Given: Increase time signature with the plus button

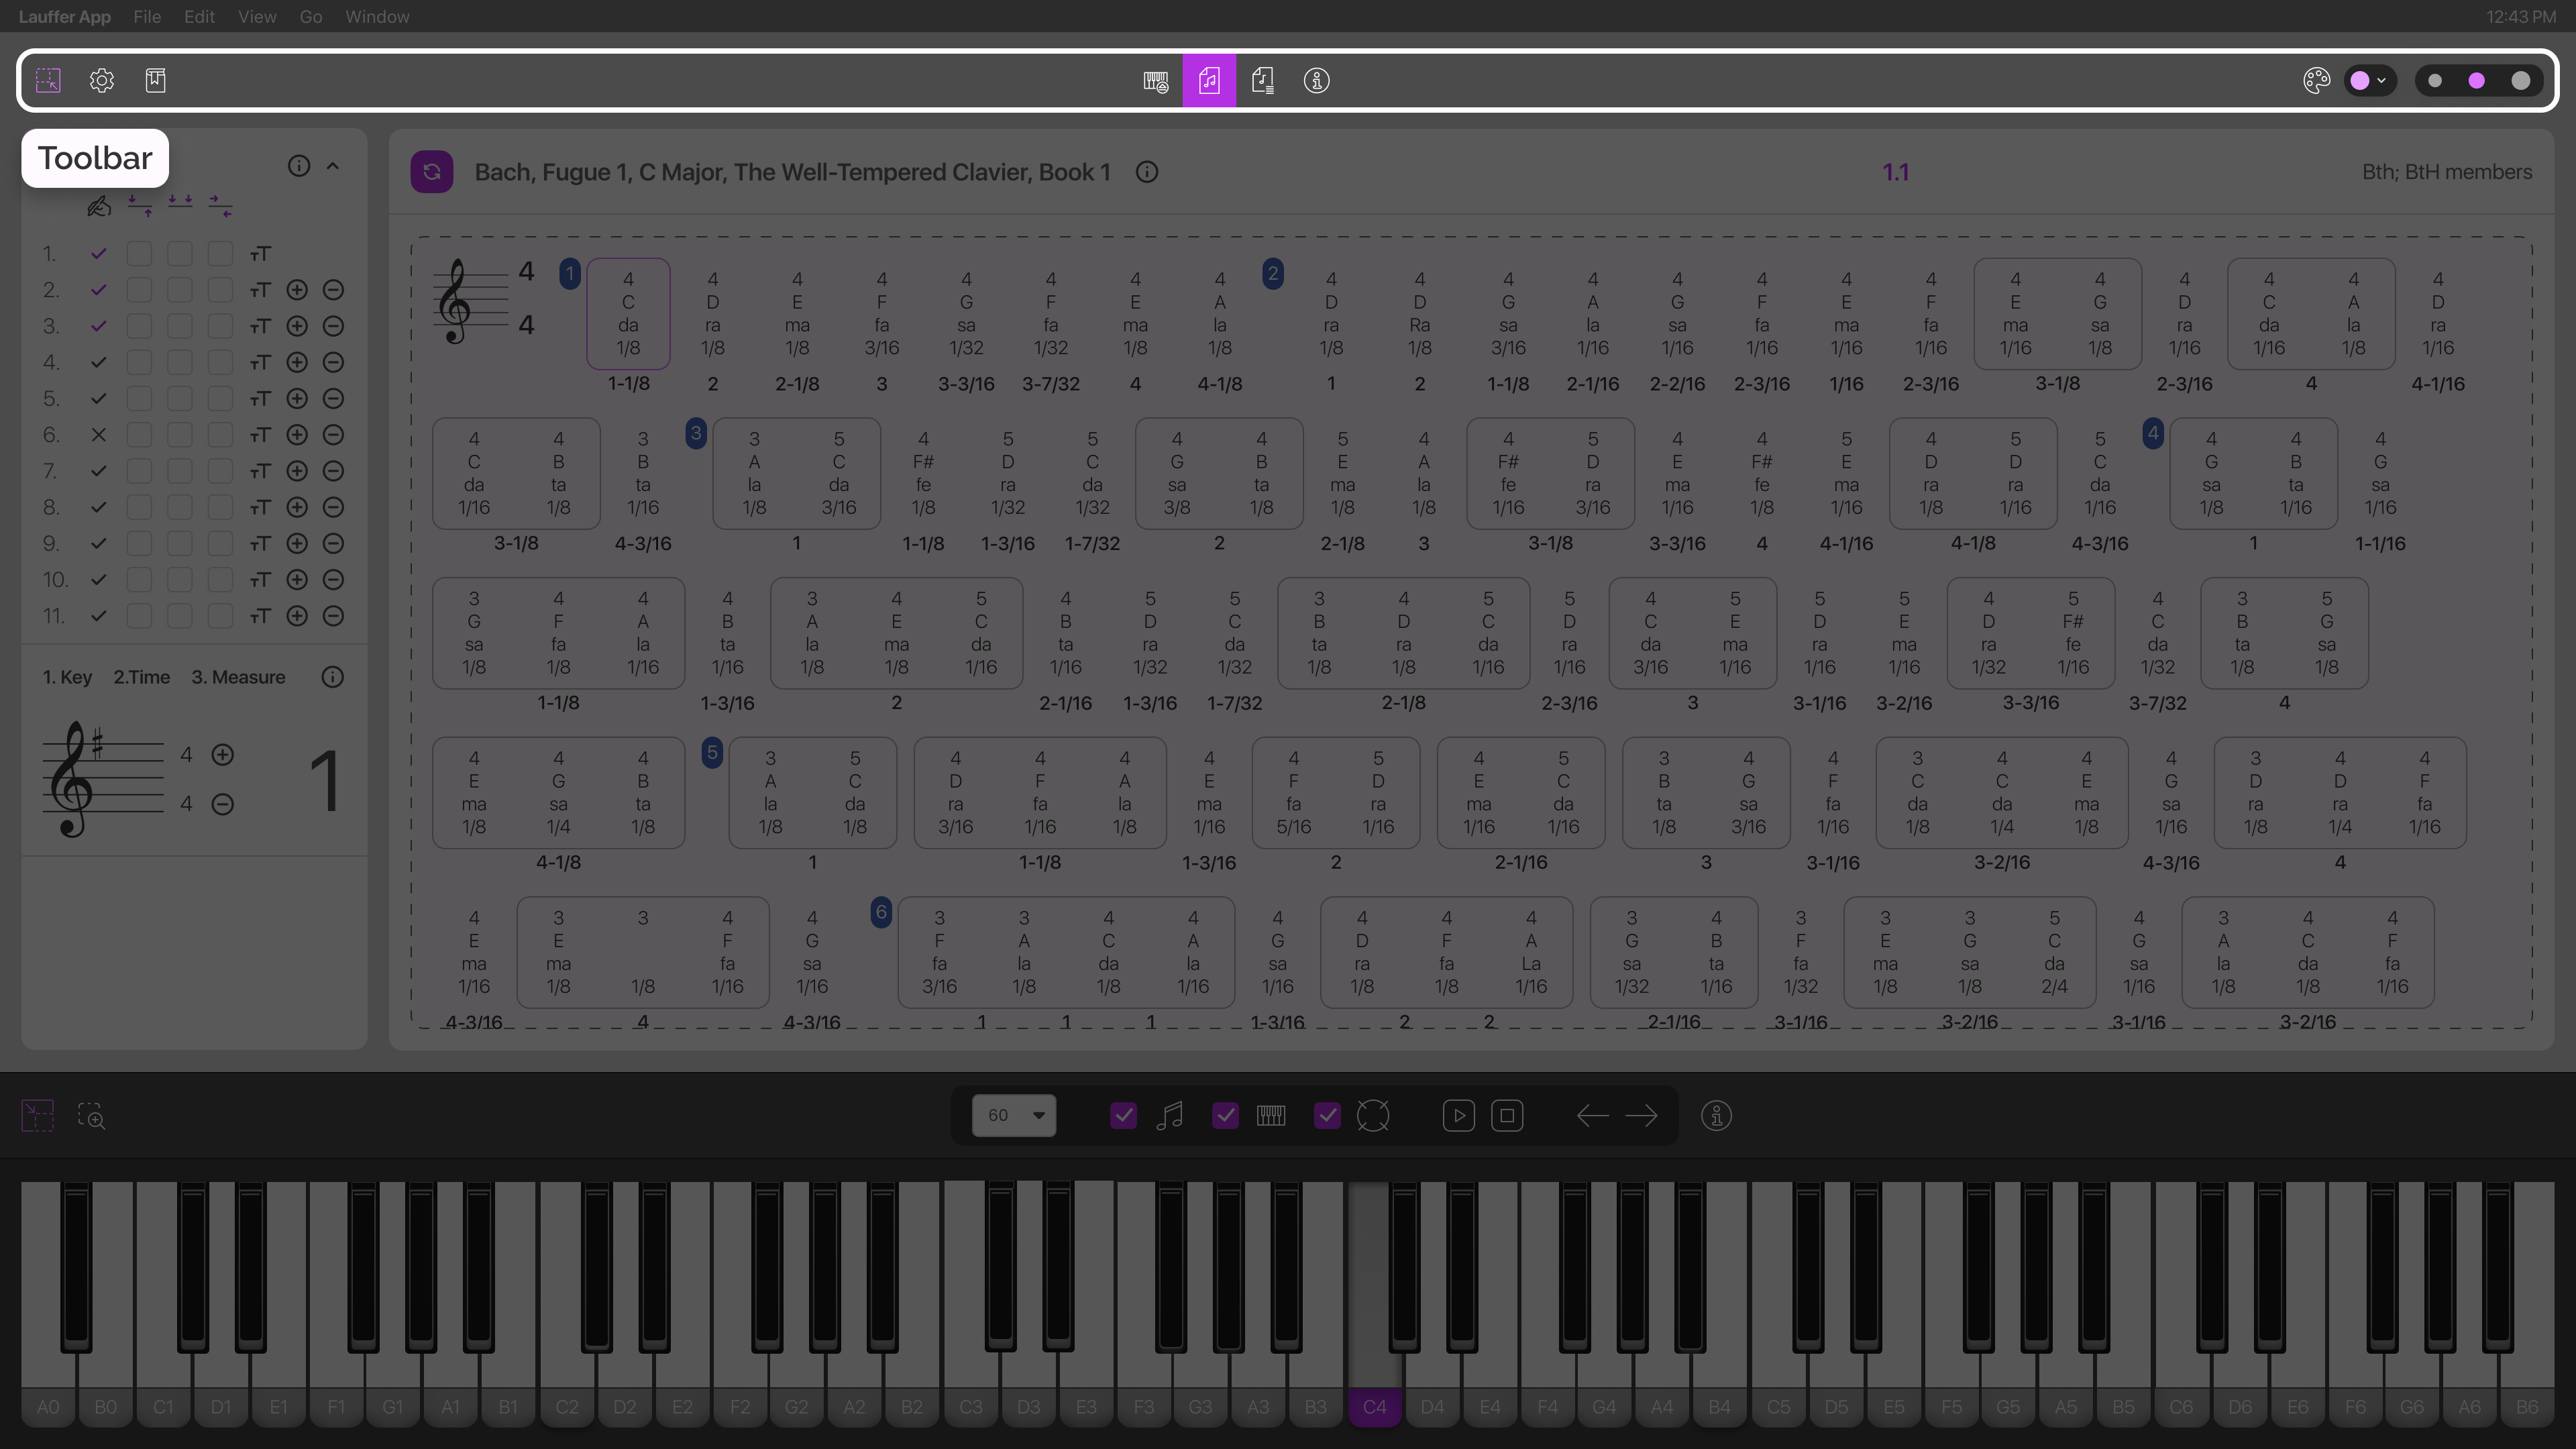Looking at the screenshot, I should point(223,755).
